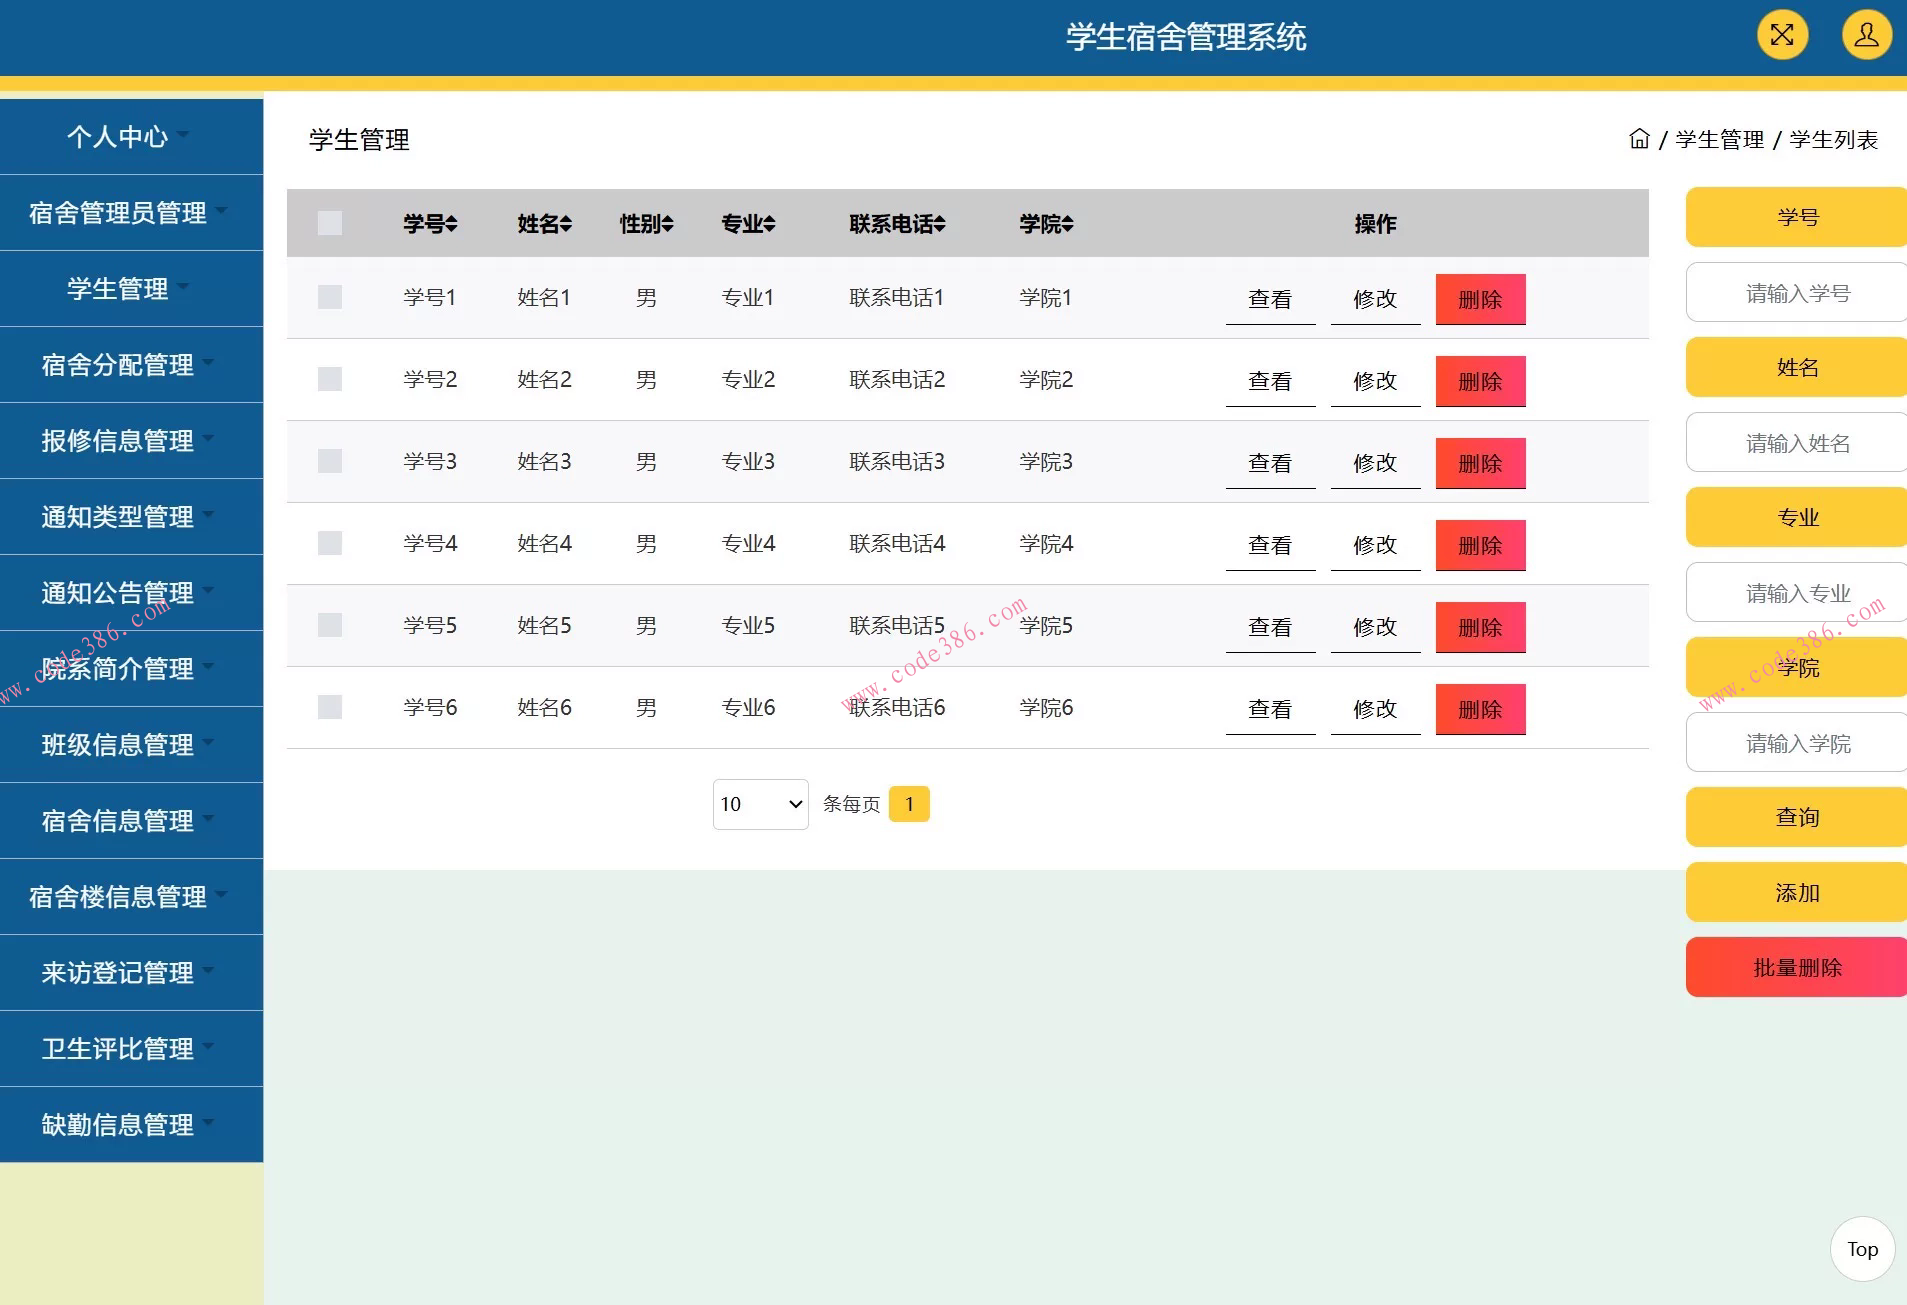Viewport: 1907px width, 1305px height.
Task: Sort the table by 学院 column
Action: pos(1044,224)
